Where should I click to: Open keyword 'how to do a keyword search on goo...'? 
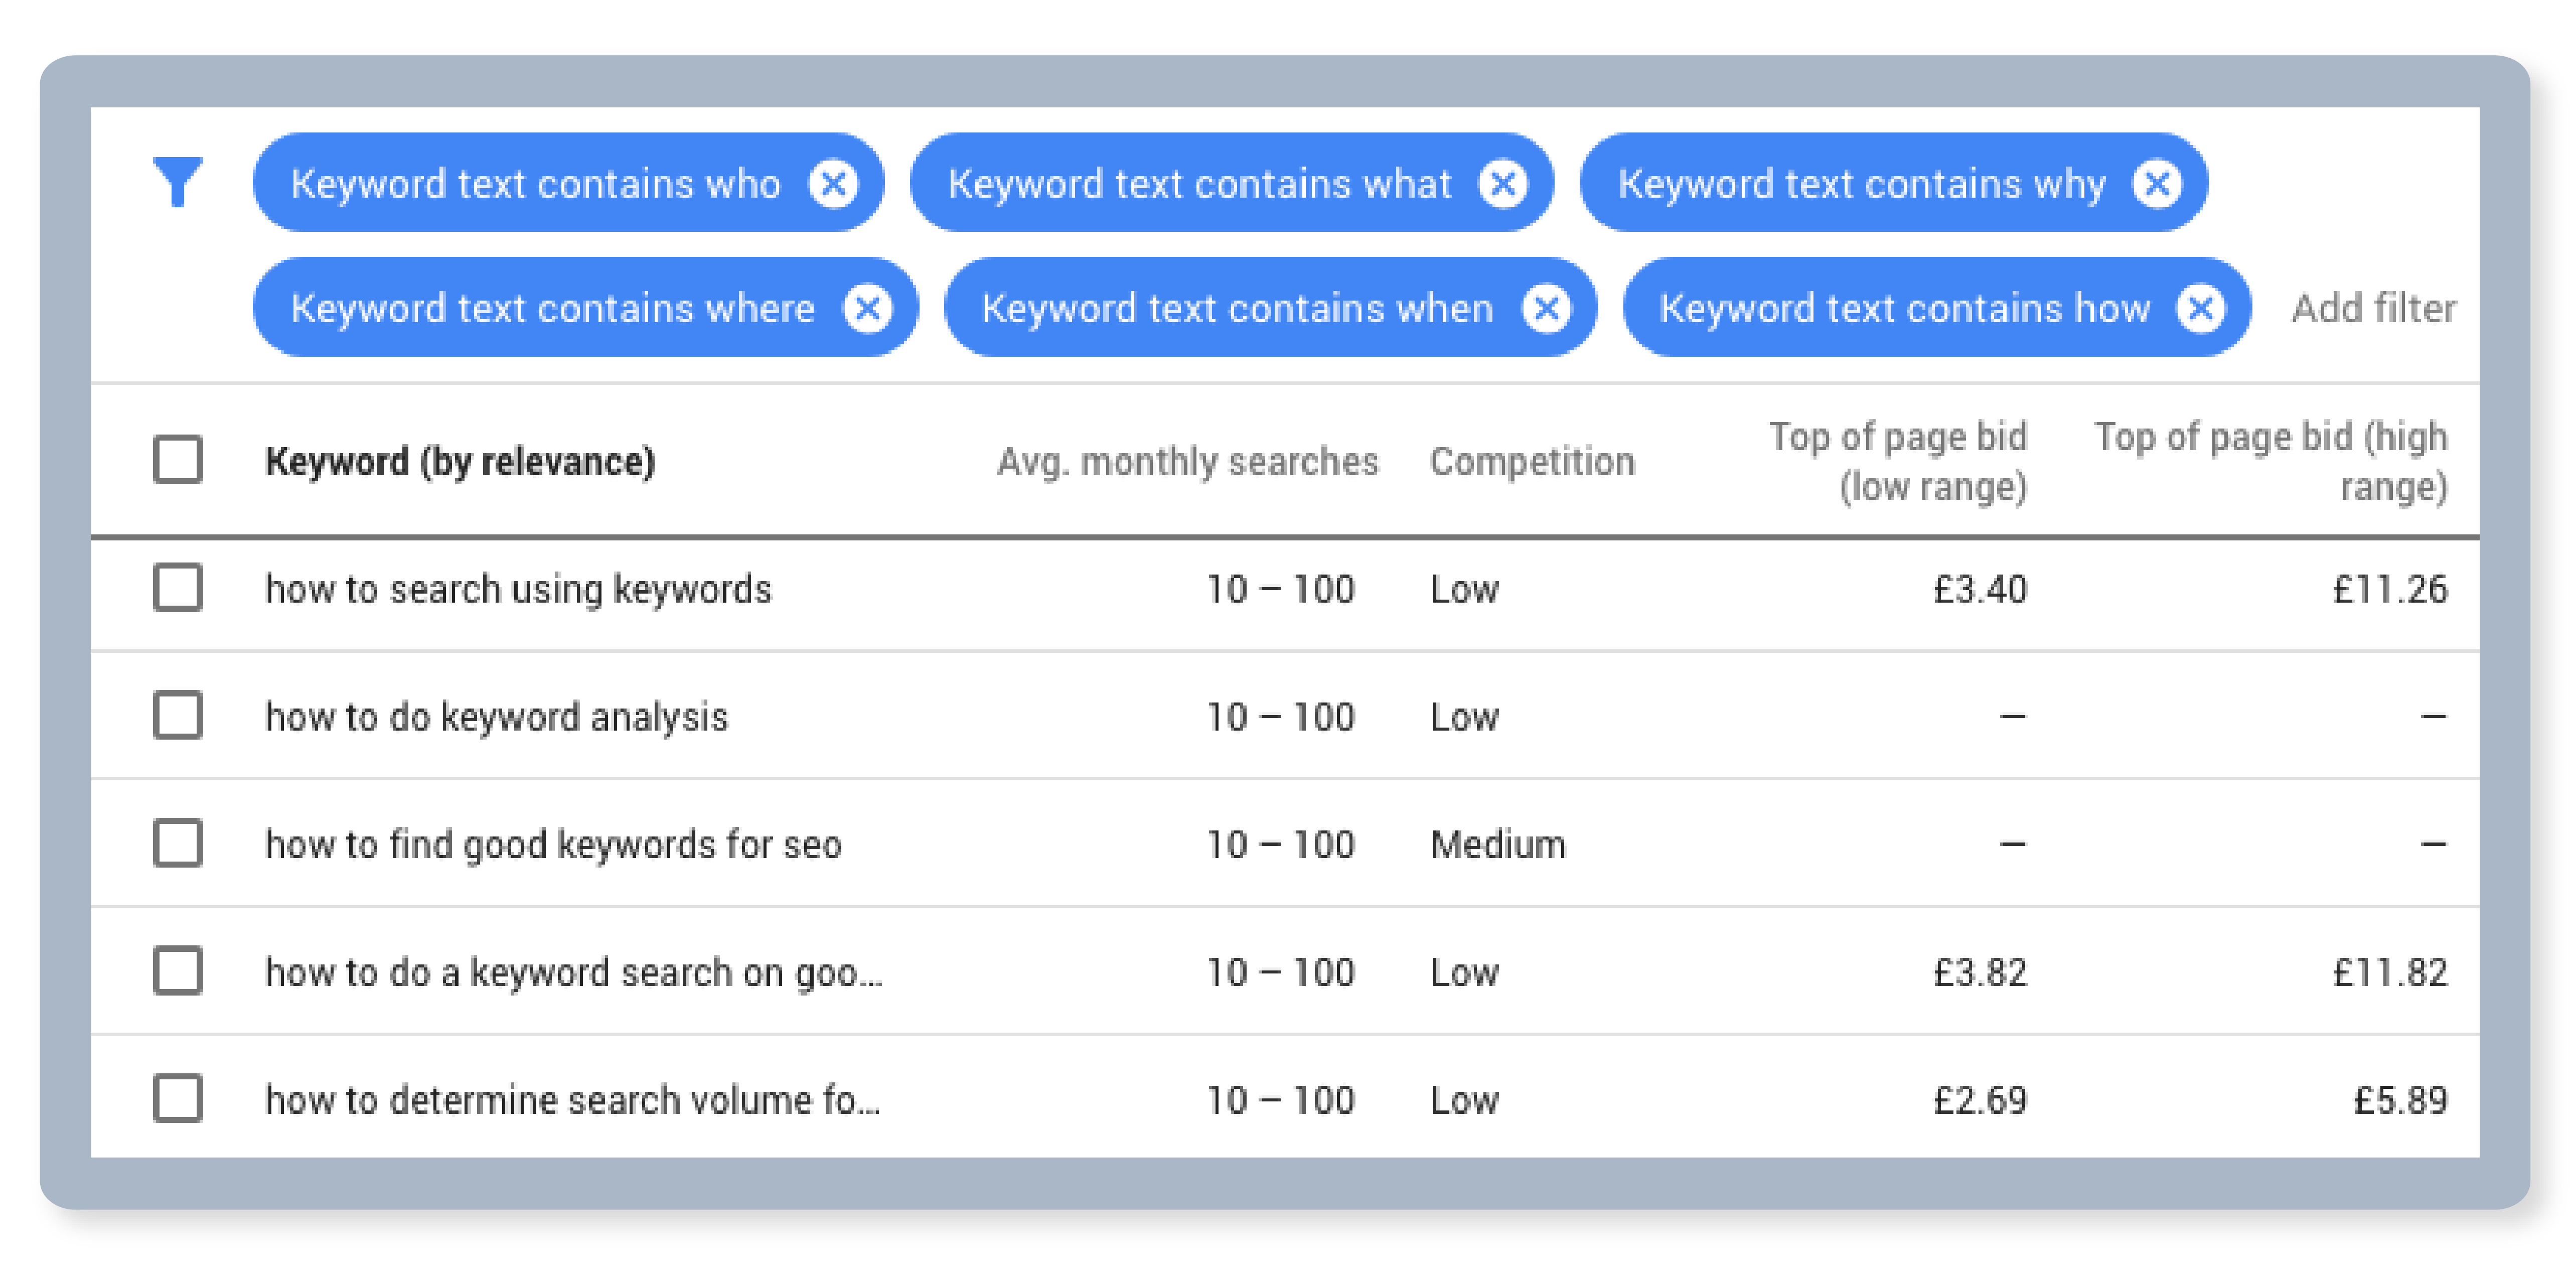[x=574, y=972]
